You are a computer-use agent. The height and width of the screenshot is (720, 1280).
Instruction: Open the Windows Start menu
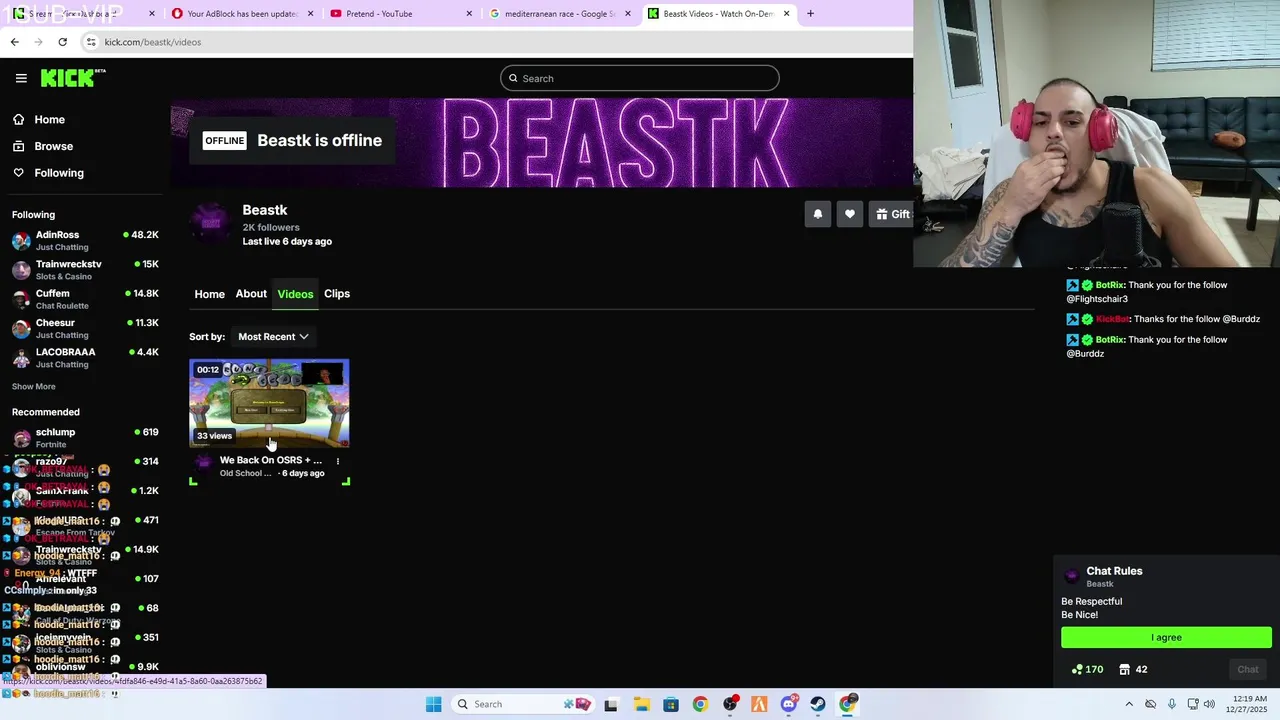pyautogui.click(x=433, y=704)
